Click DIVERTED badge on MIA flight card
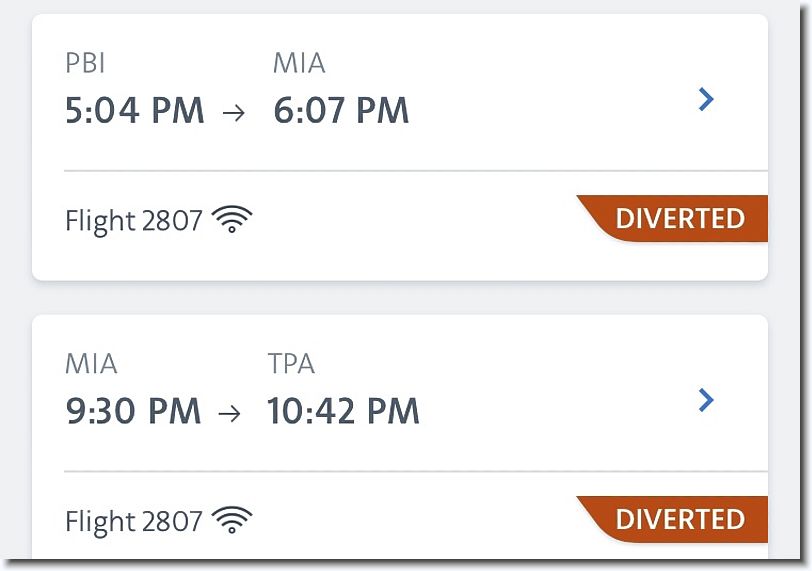This screenshot has width=812, height=571. tap(672, 519)
